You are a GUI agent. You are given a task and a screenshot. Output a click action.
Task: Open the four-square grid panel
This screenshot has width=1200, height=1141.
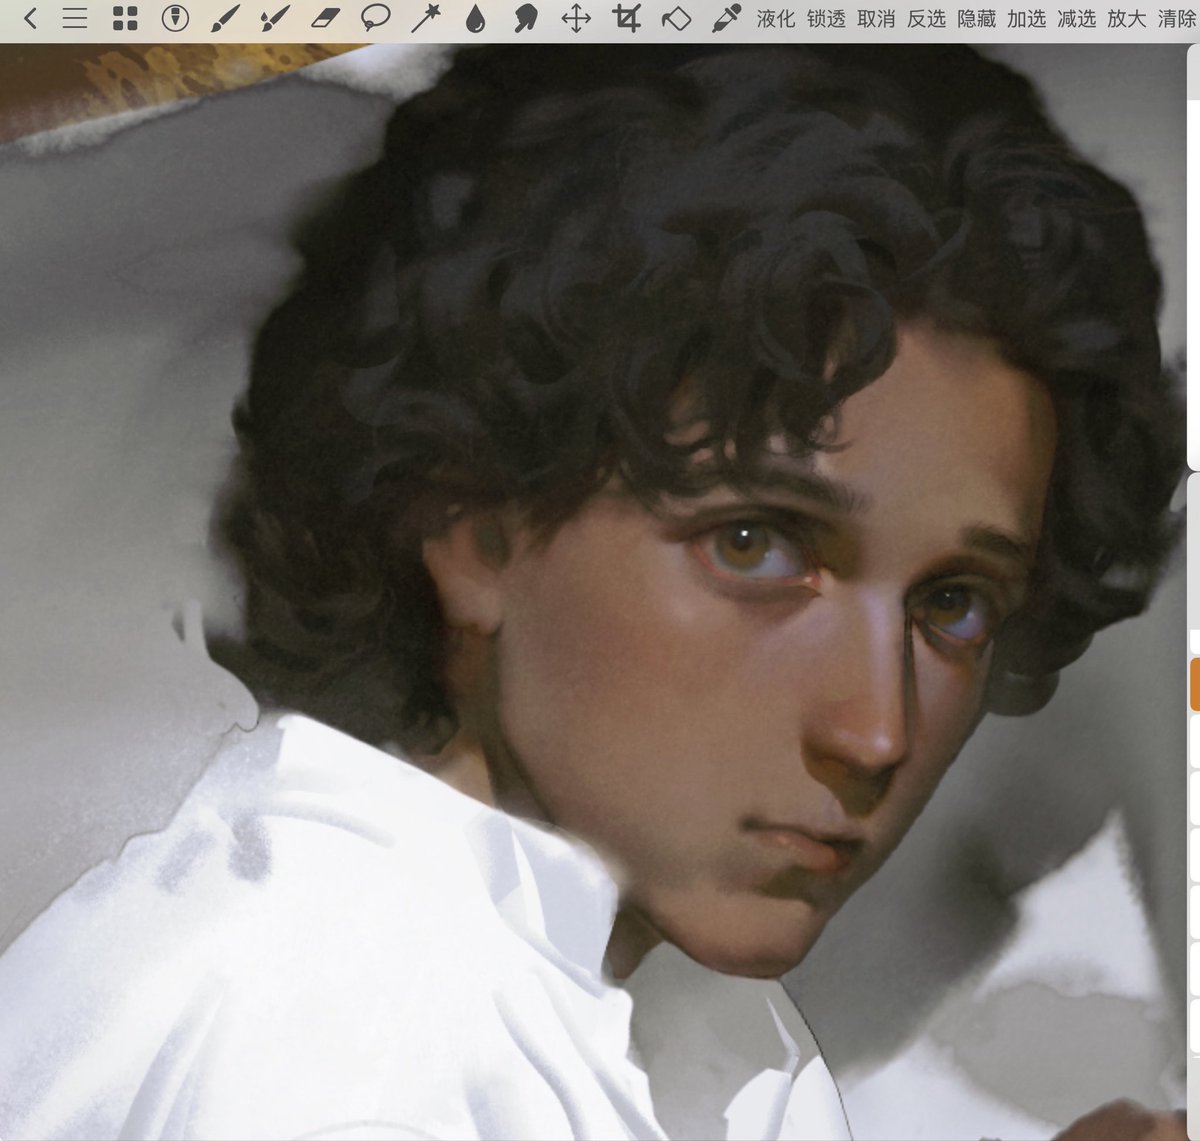tap(125, 18)
